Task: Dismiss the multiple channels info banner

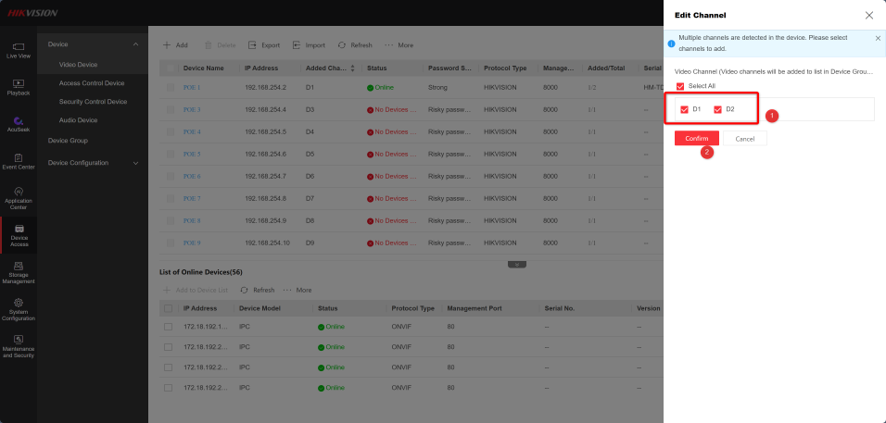Action: (878, 38)
